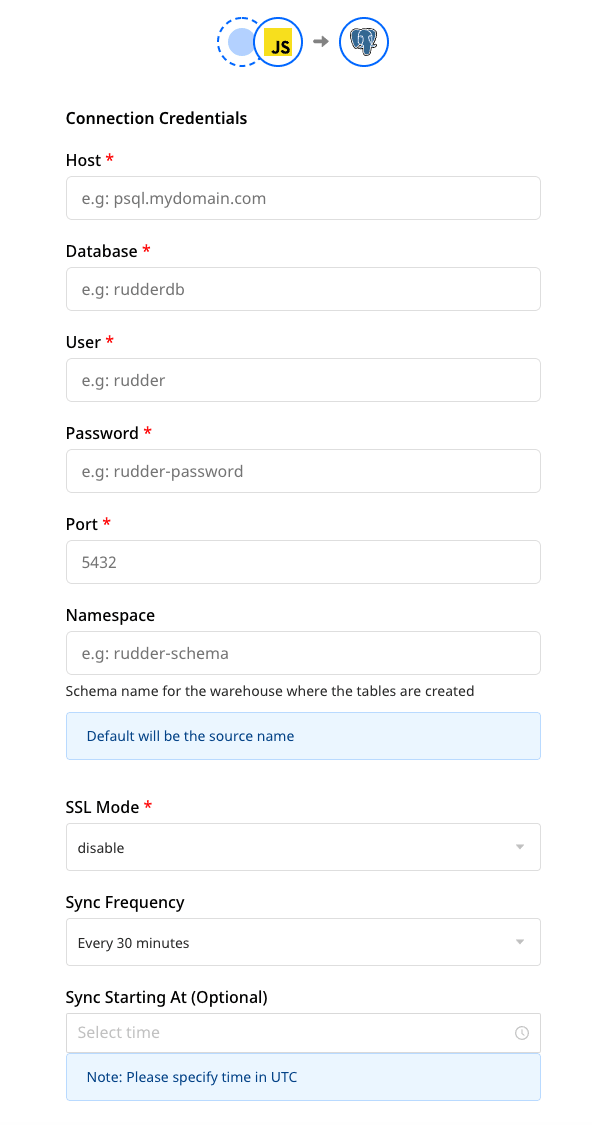Click the dashed circle source placeholder icon
Image resolution: width=592 pixels, height=1125 pixels.
[x=239, y=42]
